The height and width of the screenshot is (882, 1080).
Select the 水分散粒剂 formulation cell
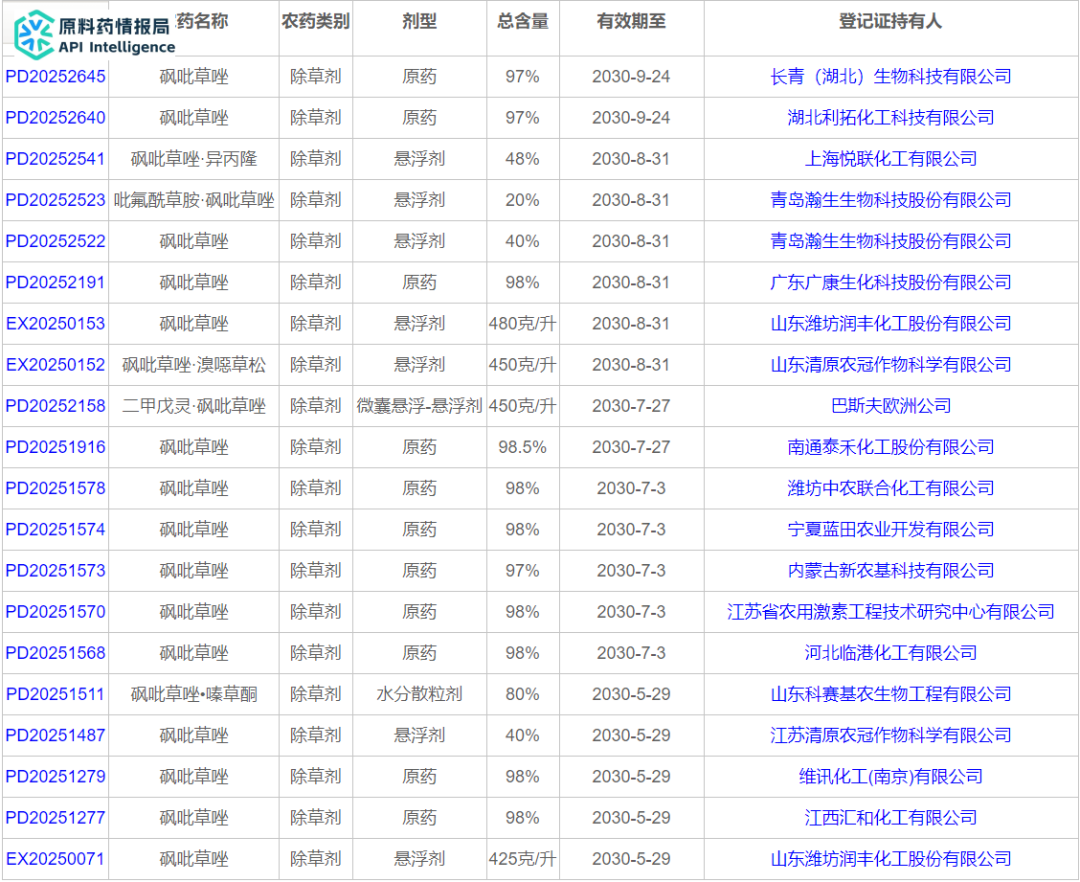[x=419, y=694]
